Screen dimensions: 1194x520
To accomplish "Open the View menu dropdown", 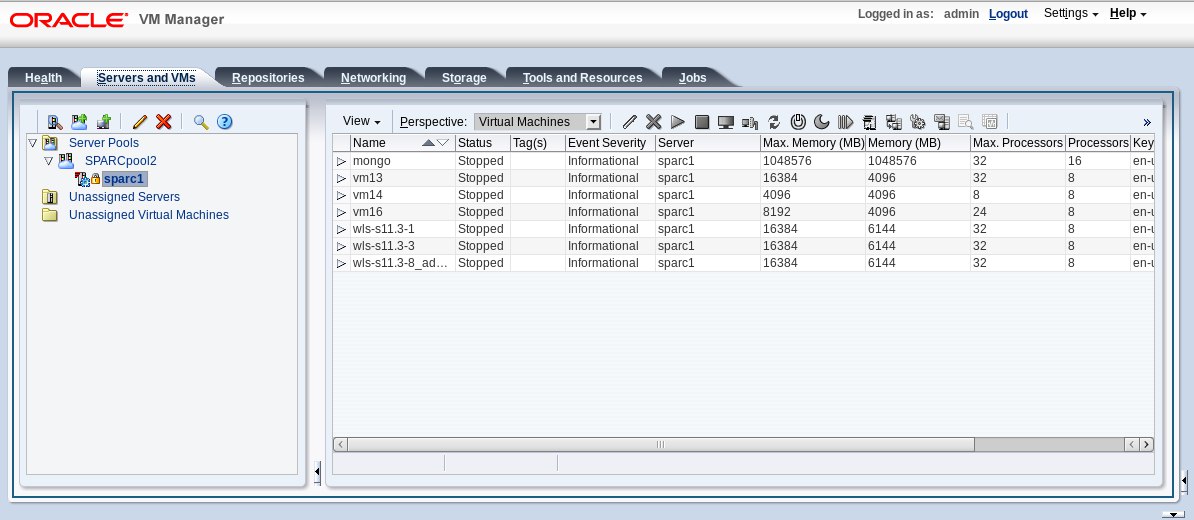I will point(362,121).
